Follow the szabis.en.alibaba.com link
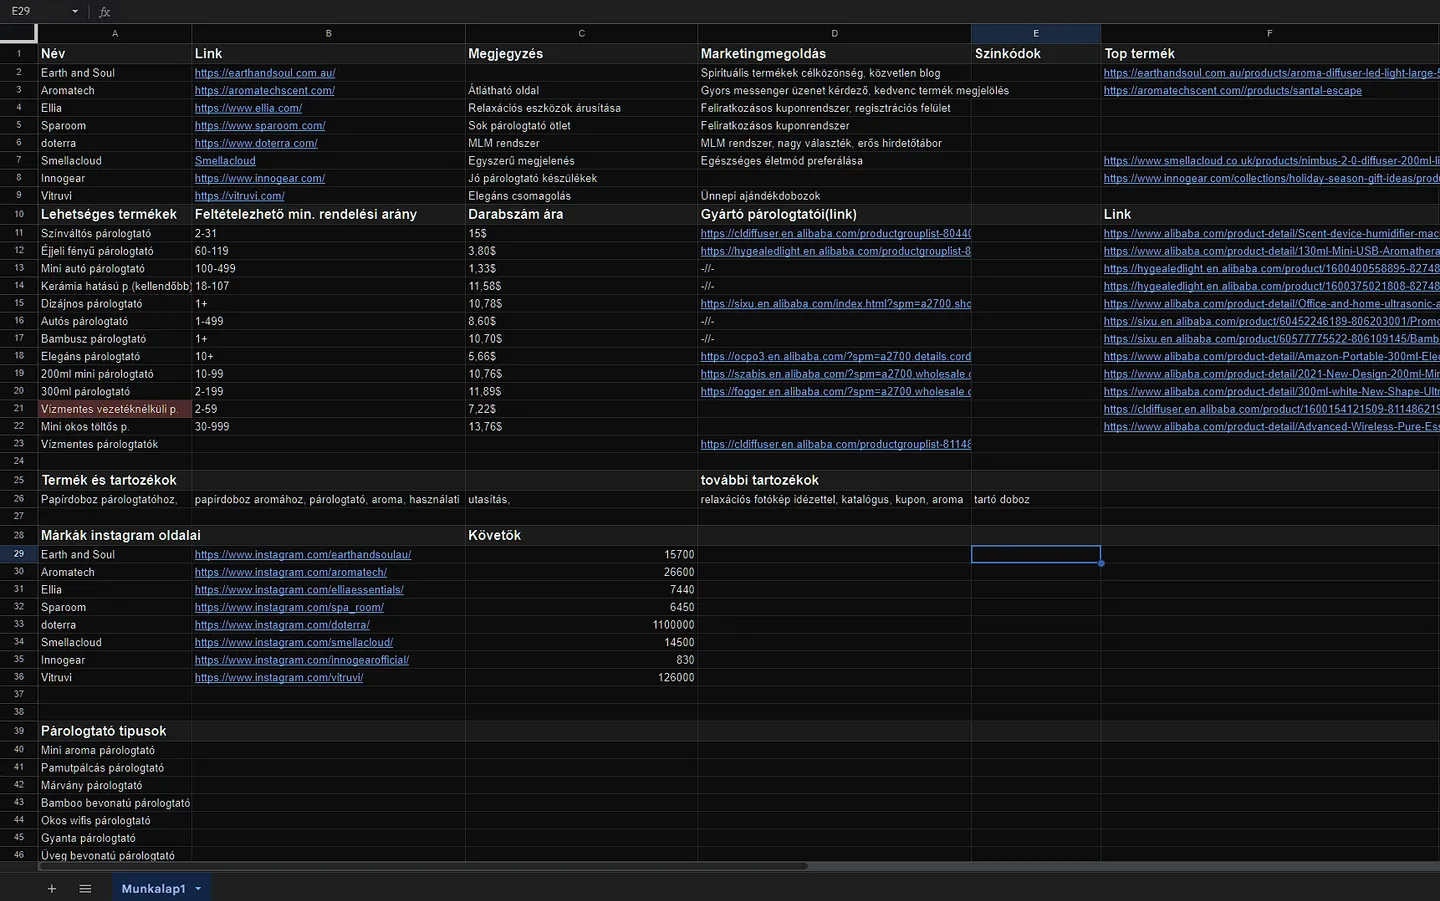1440x901 pixels. tap(835, 374)
